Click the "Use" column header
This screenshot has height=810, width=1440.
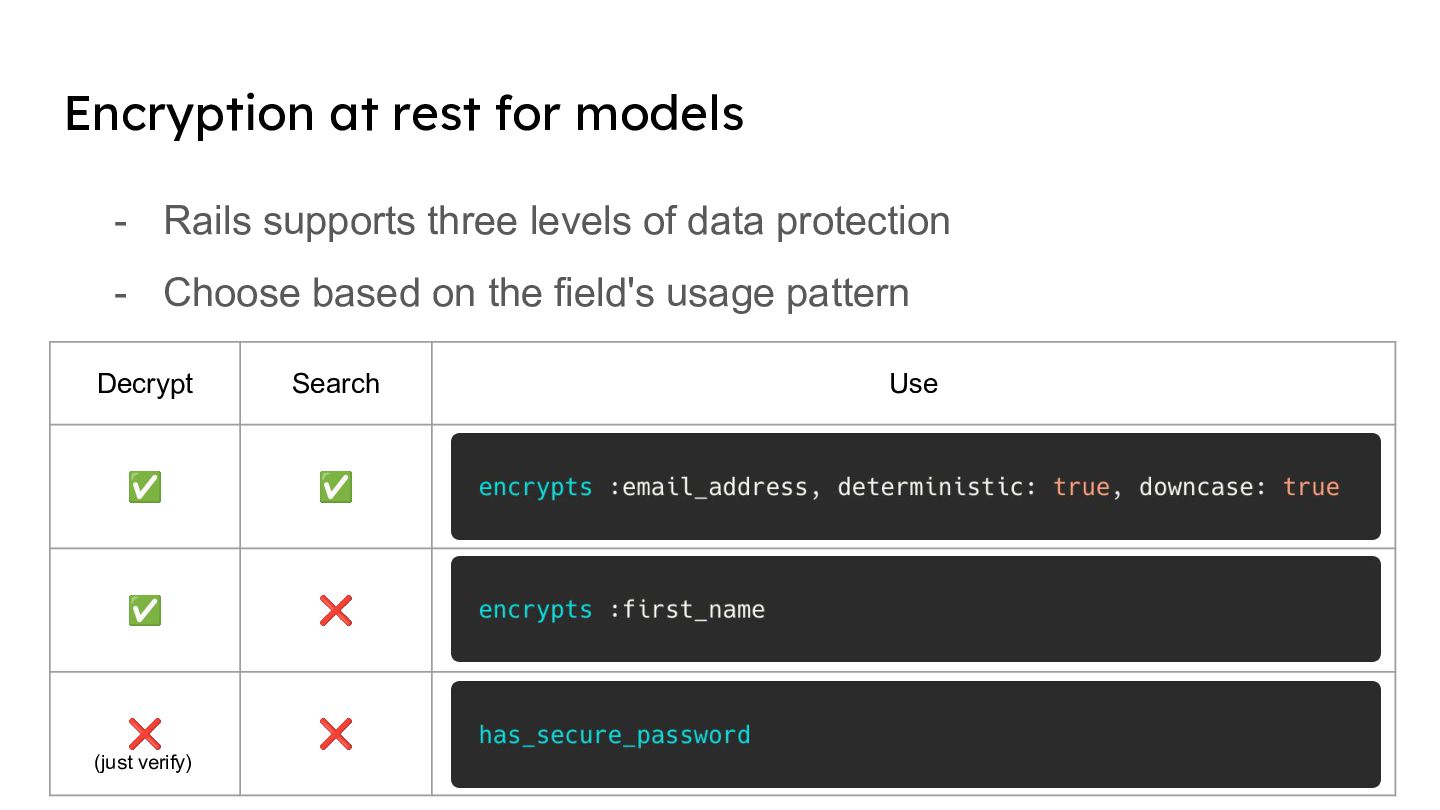[x=913, y=384]
